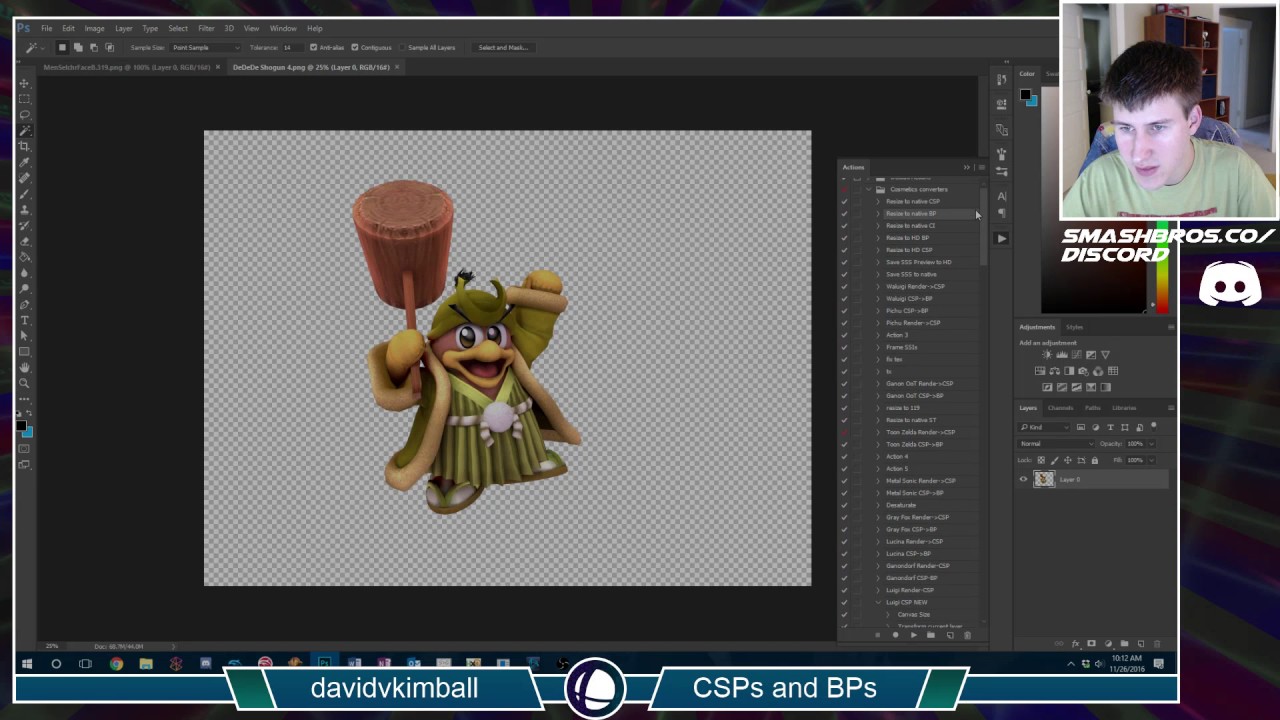This screenshot has height=720, width=1280.
Task: Select the Rectangle shape tool
Action: 24,352
